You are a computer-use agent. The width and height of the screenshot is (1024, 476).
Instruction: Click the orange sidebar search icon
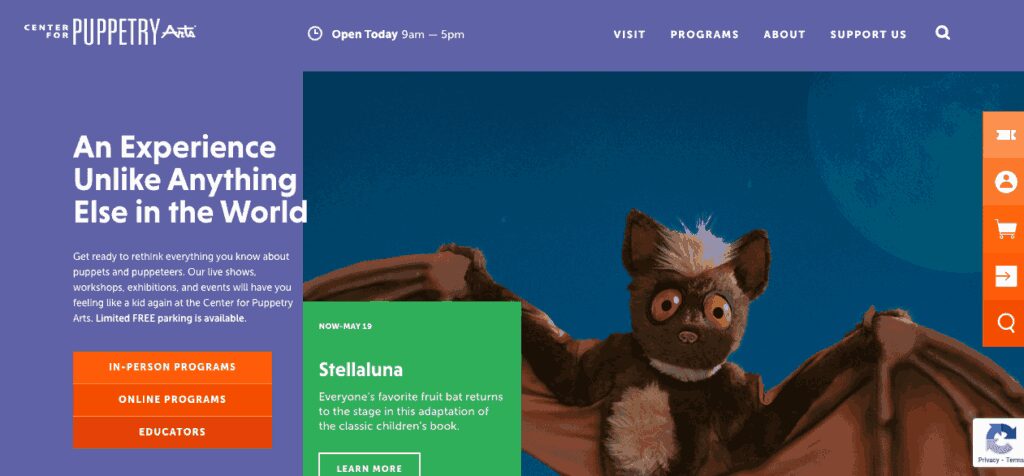(1006, 323)
